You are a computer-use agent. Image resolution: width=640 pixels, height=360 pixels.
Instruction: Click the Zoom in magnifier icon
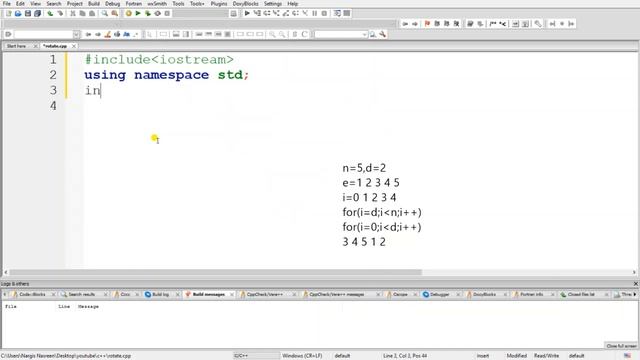click(x=272, y=34)
